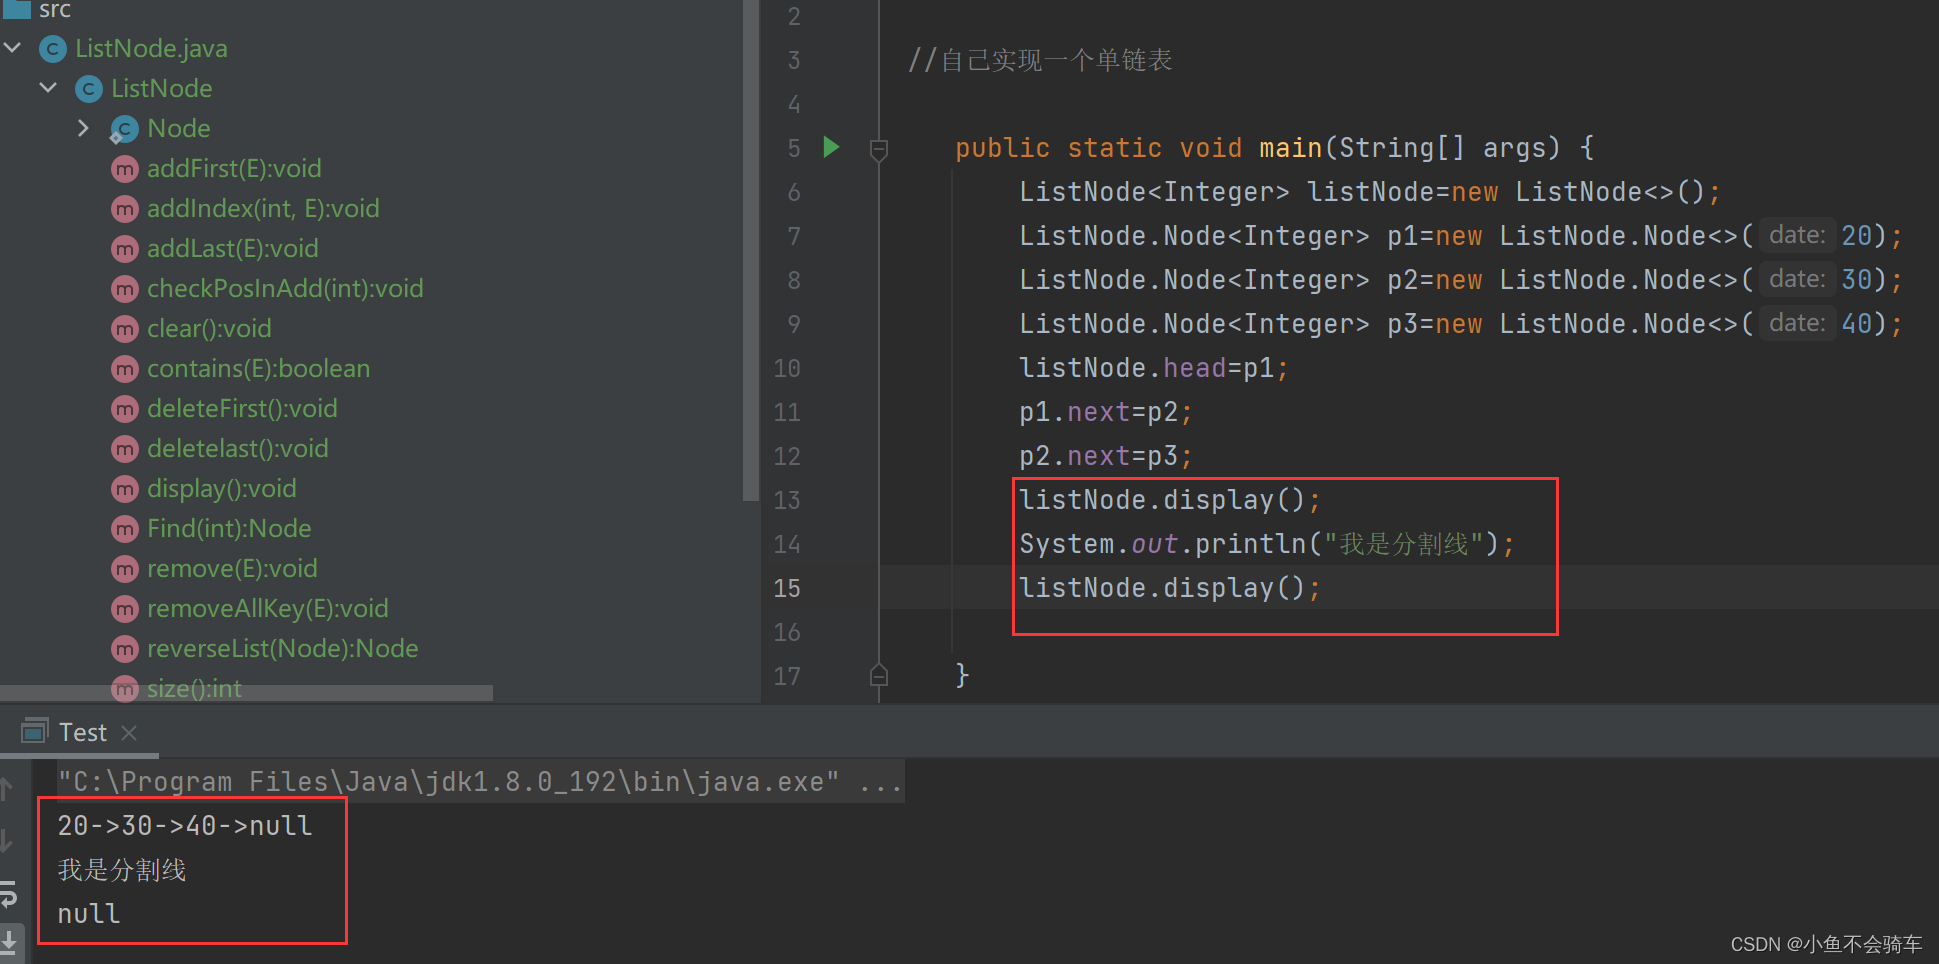Click the 'p2.next=p3;' statement

1106,456
